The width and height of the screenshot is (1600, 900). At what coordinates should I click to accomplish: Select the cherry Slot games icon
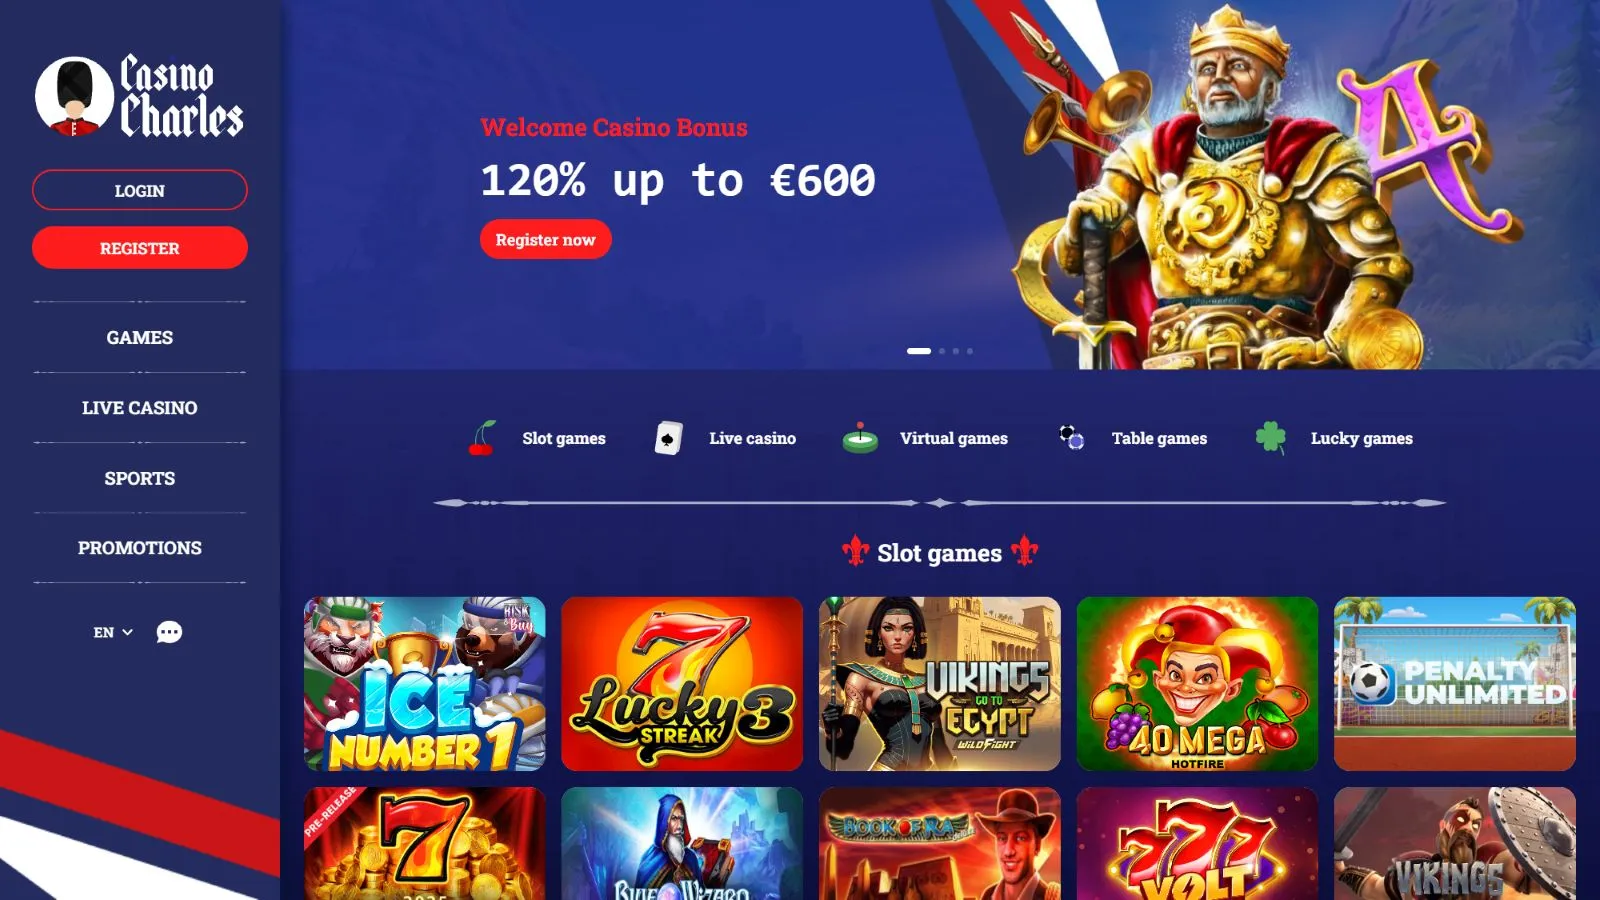[482, 438]
